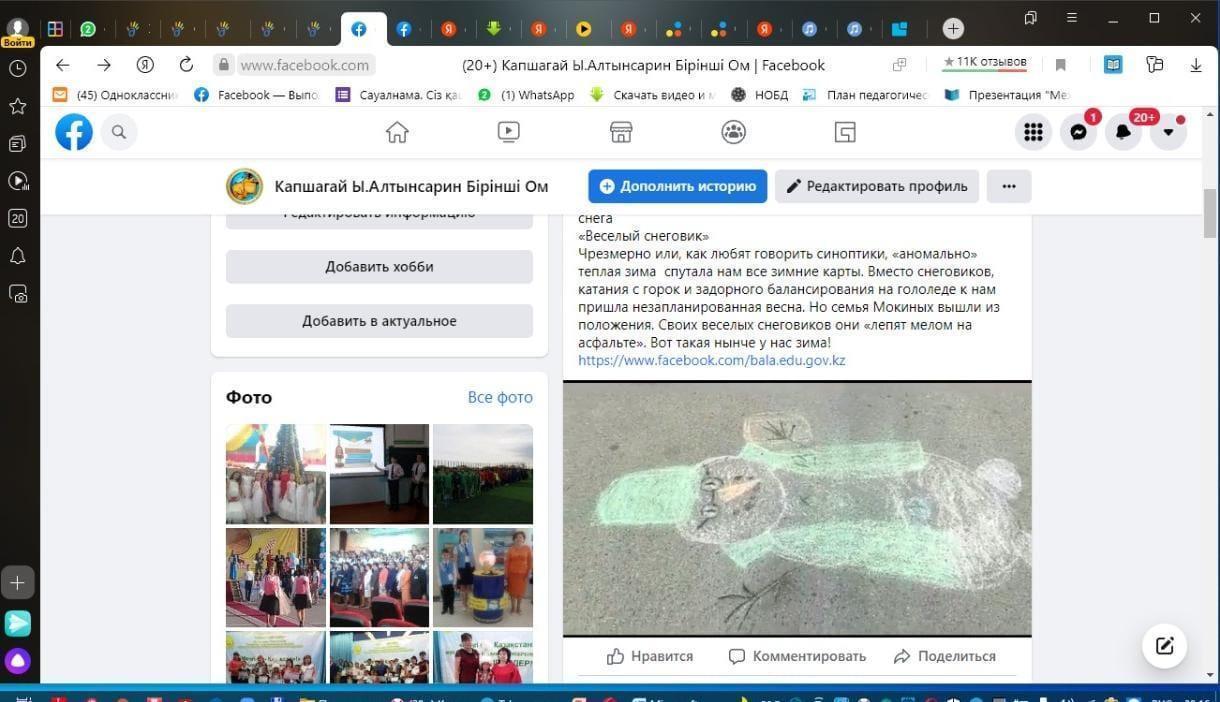Reload the page in browser
1220x702 pixels.
pyautogui.click(x=186, y=65)
